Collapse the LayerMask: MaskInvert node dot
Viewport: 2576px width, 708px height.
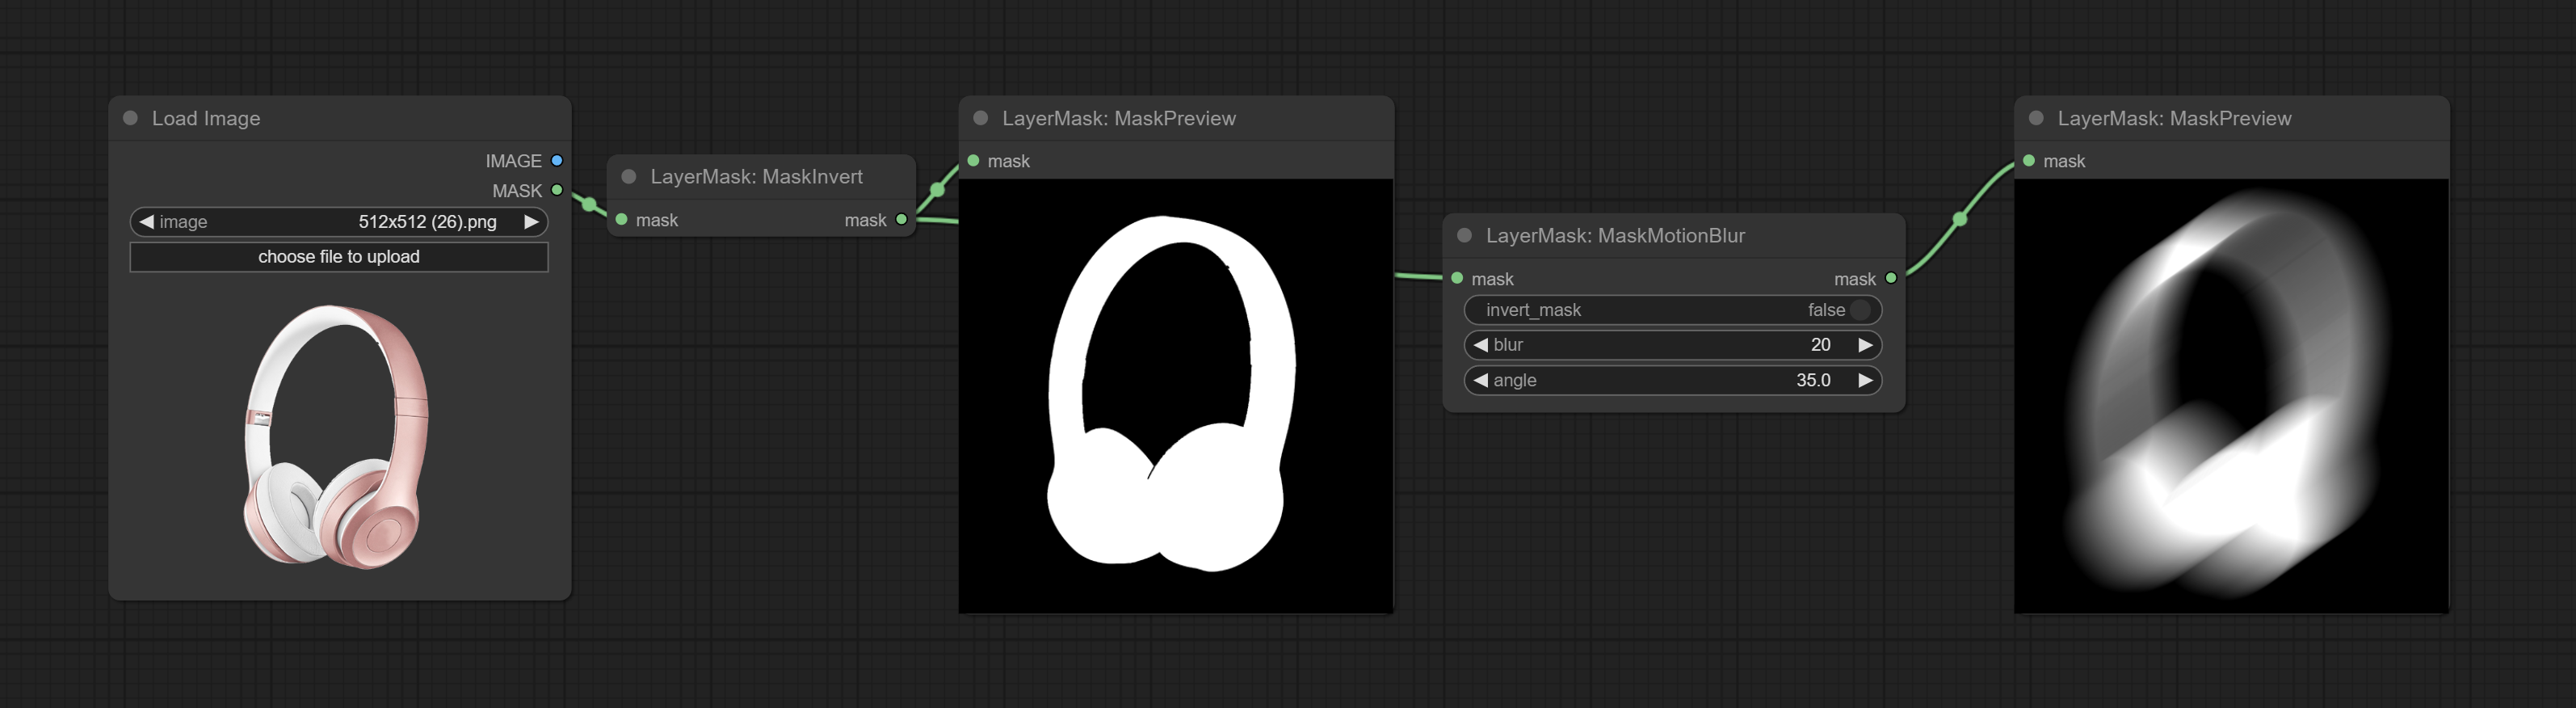tap(629, 177)
